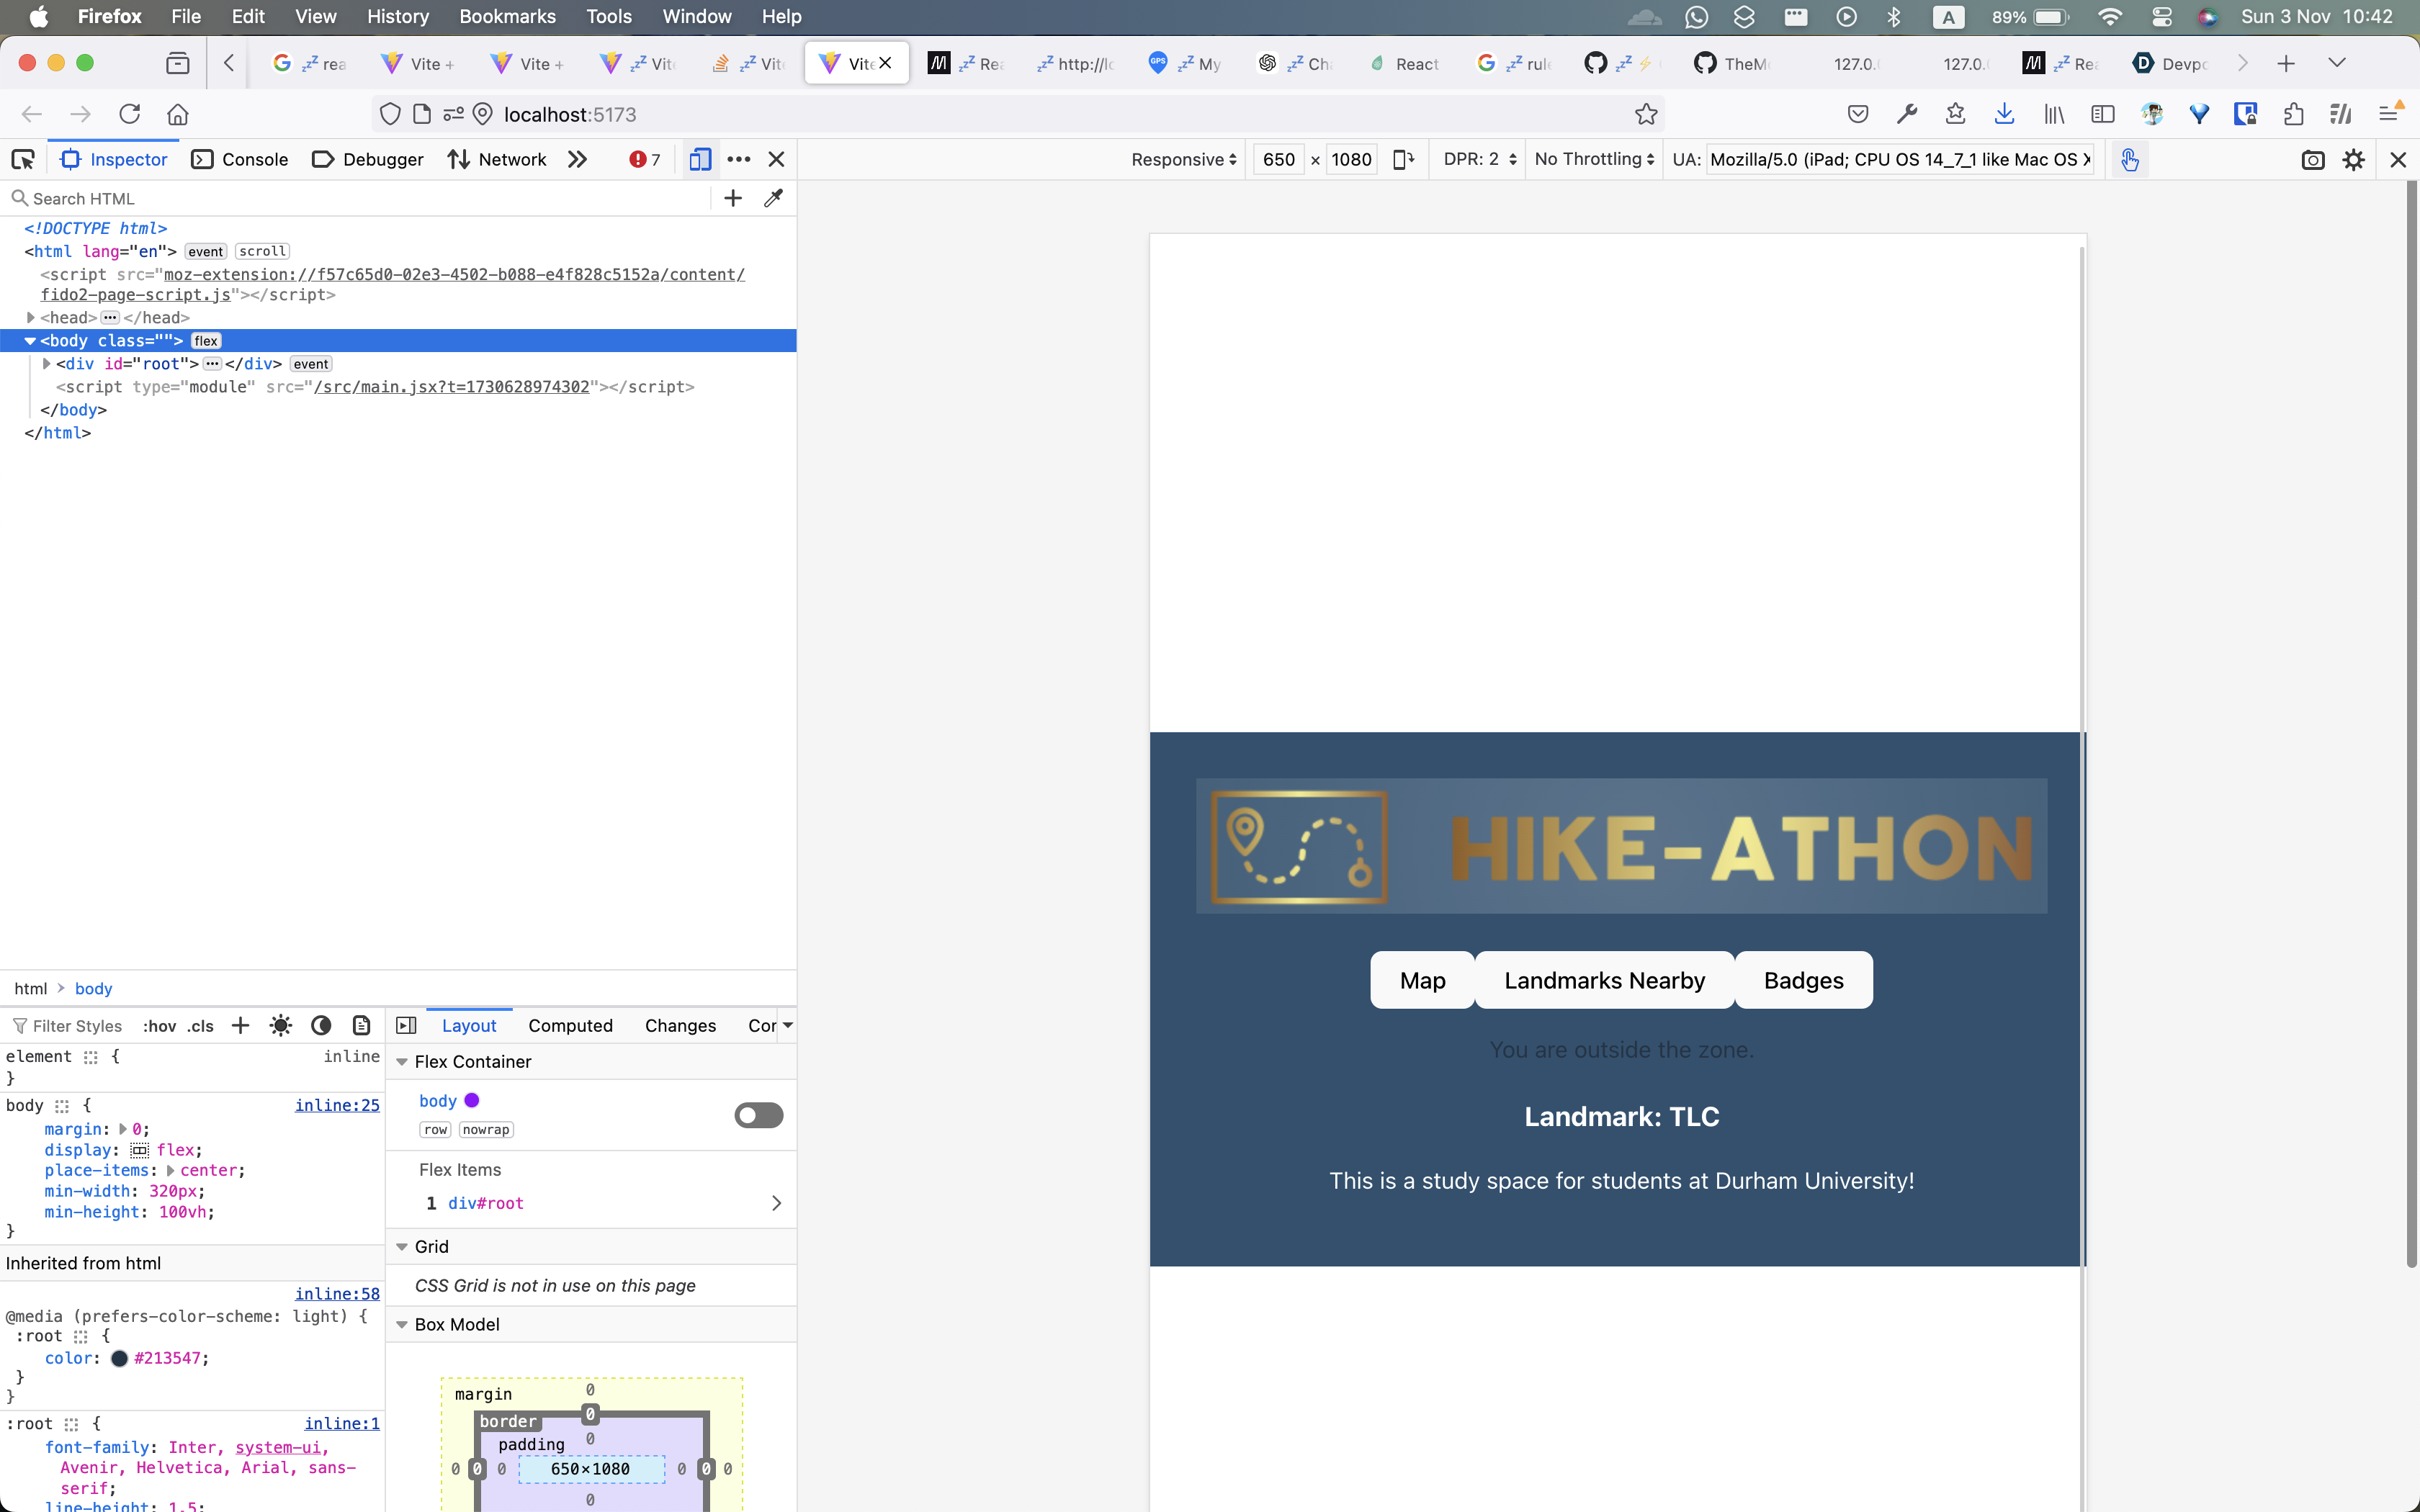Toggle light color scheme simulation icon
2420x1512 pixels.
(281, 1025)
